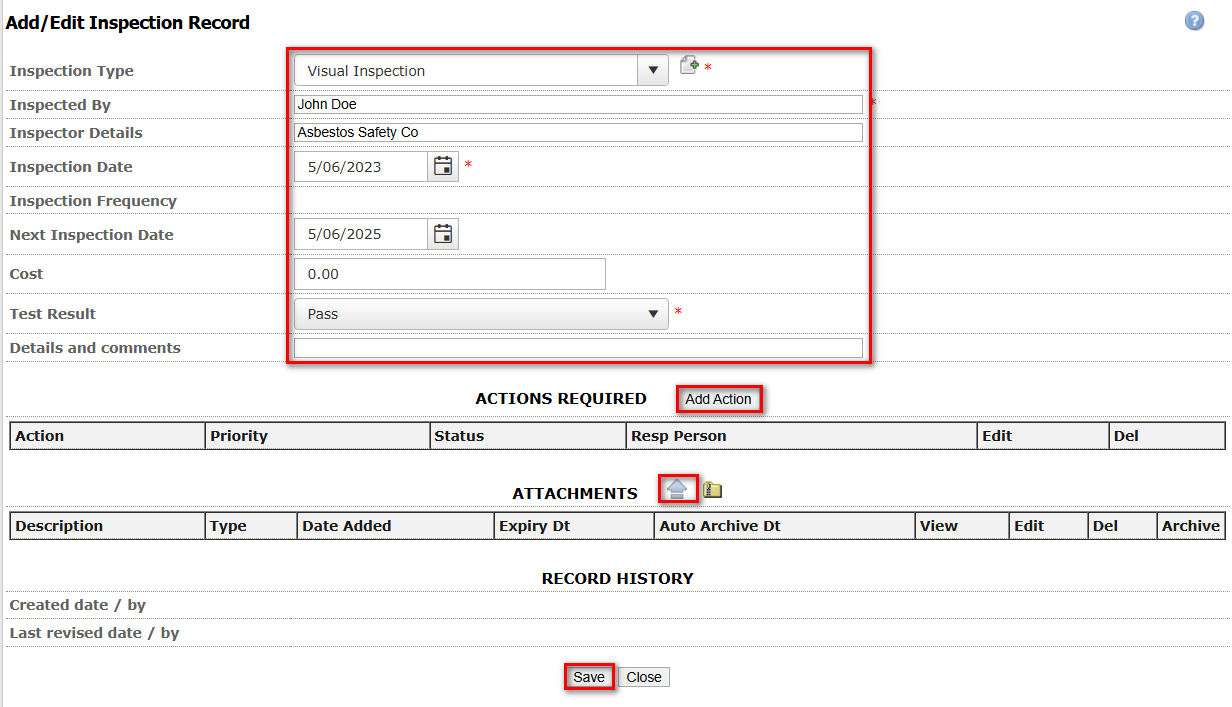Click into the Cost input field
Image resolution: width=1232 pixels, height=707 pixels.
450,274
